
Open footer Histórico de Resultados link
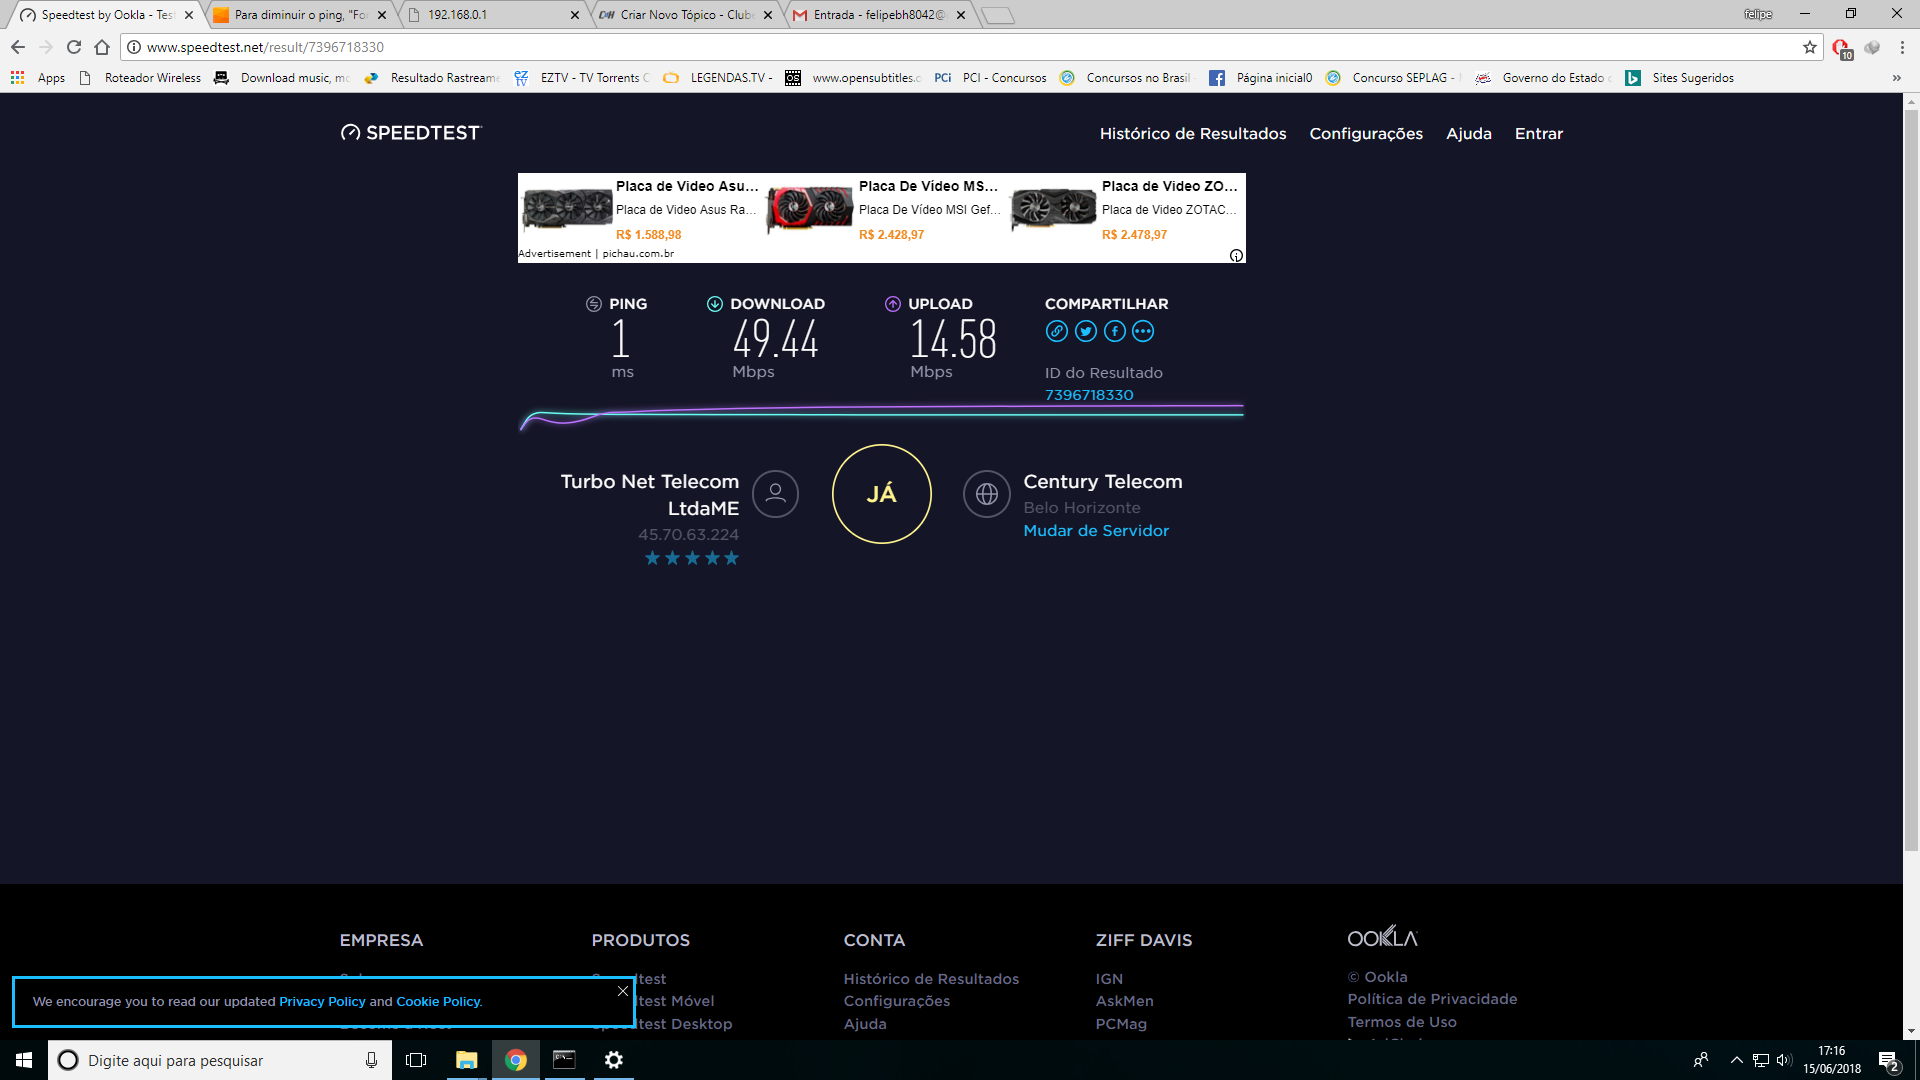931,979
